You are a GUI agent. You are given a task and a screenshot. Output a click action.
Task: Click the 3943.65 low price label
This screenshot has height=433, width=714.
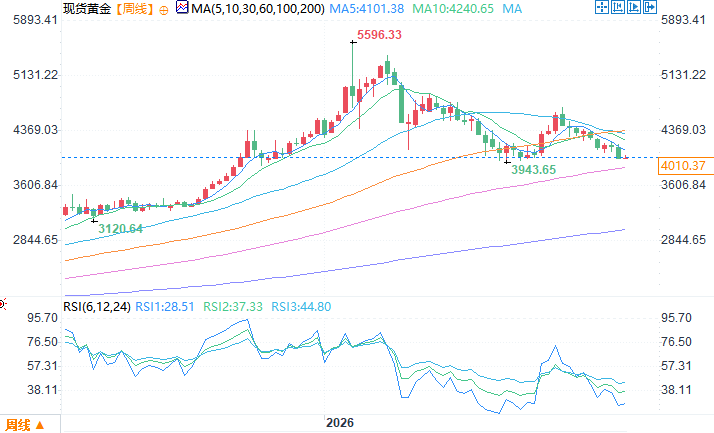534,170
